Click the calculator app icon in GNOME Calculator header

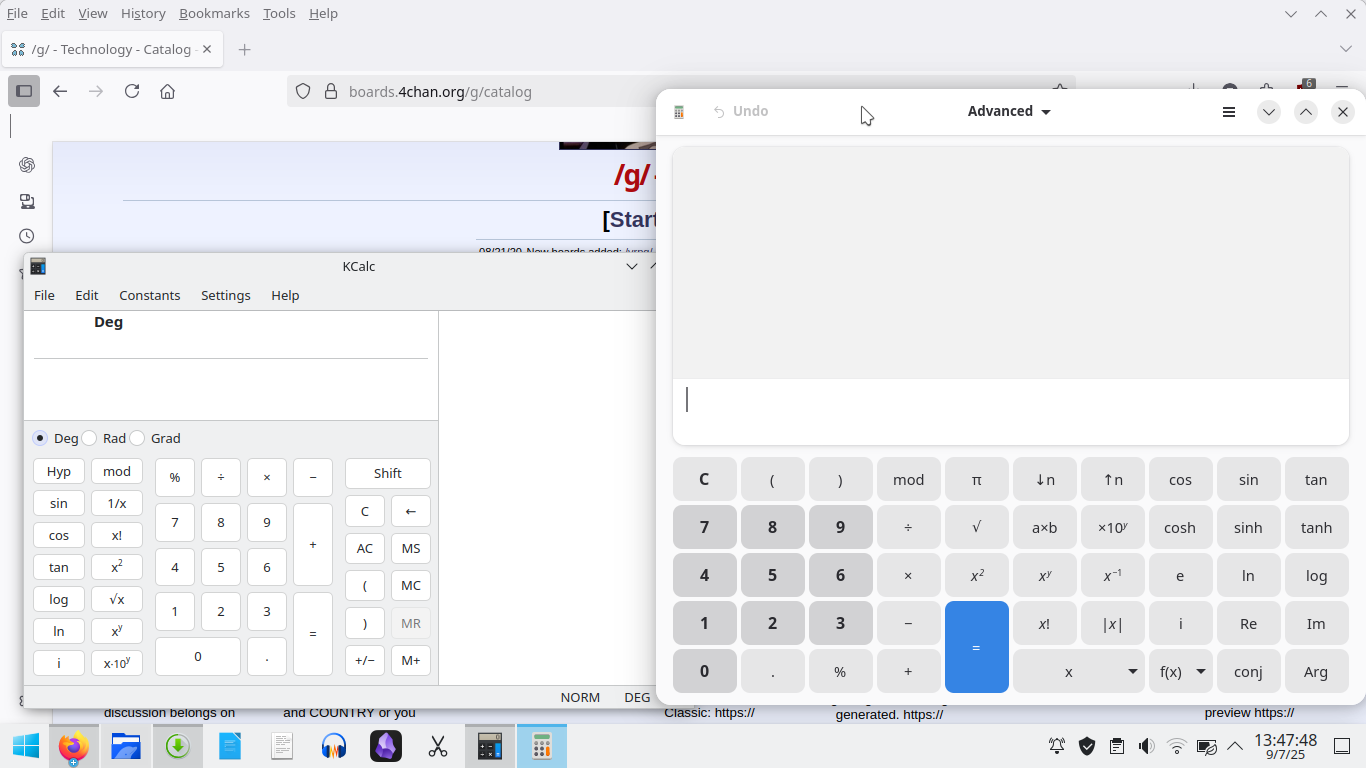tap(679, 112)
